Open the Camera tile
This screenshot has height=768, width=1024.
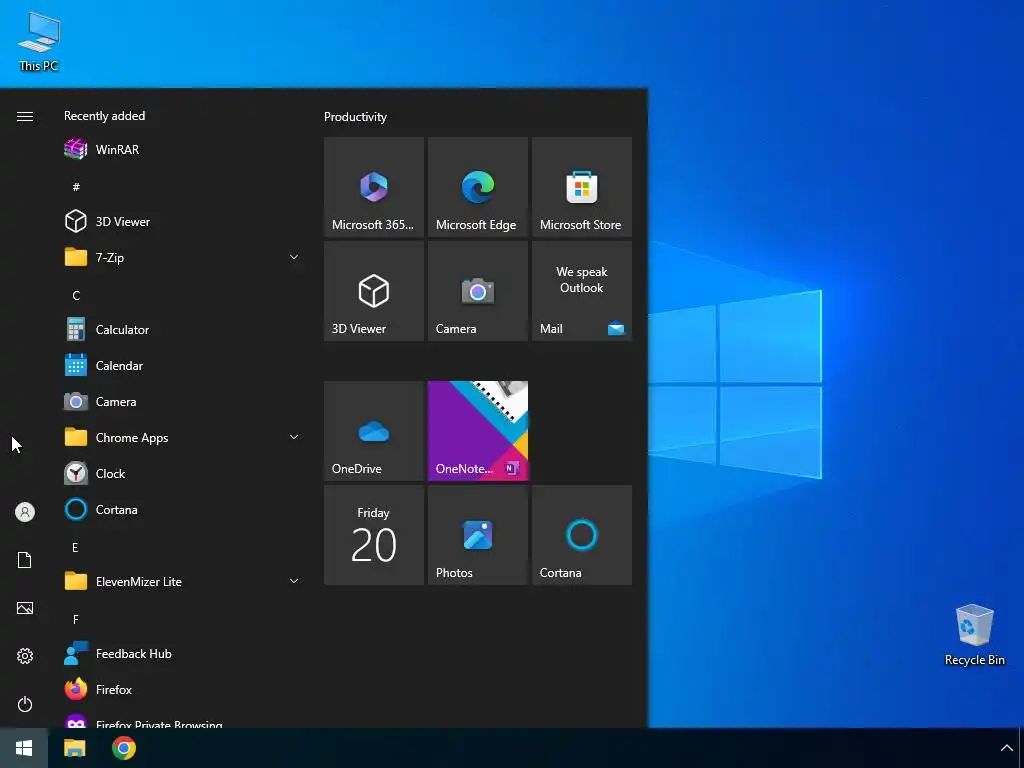point(477,291)
